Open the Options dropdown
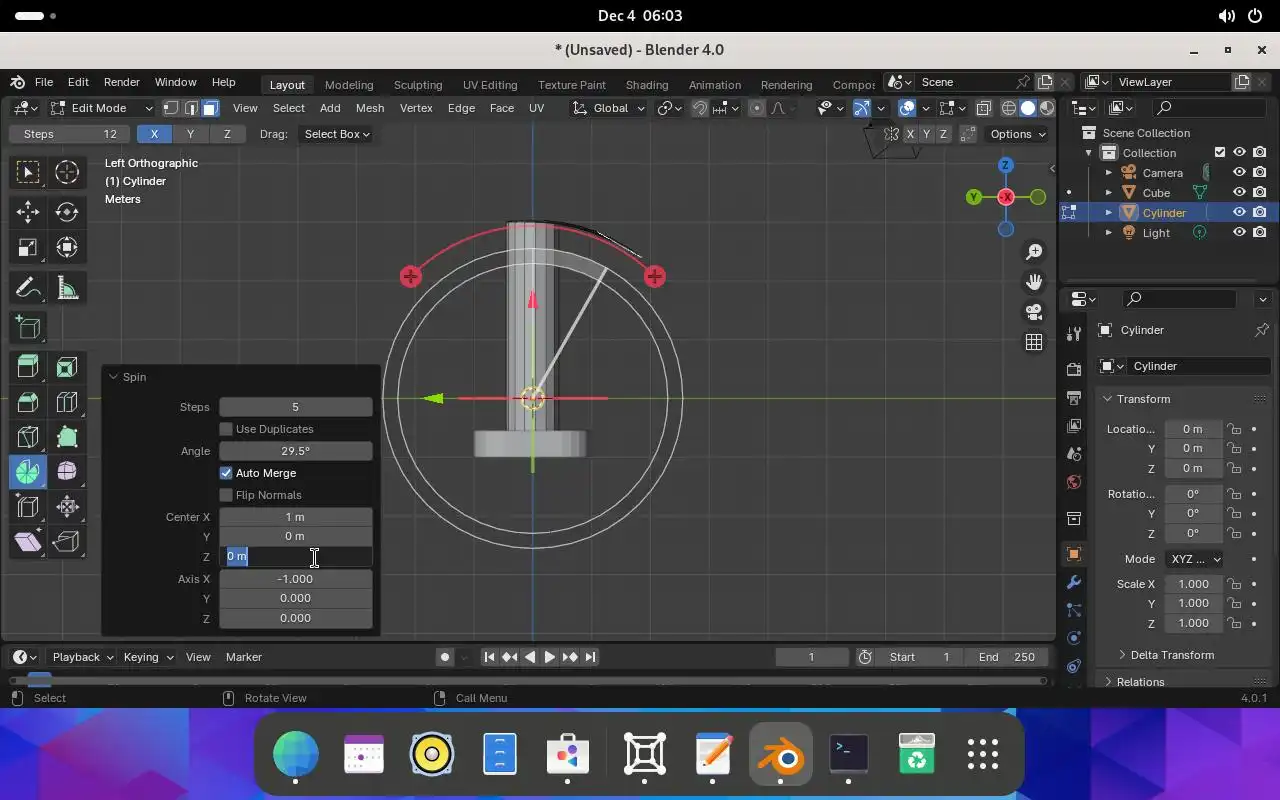Image resolution: width=1280 pixels, height=800 pixels. [1018, 134]
